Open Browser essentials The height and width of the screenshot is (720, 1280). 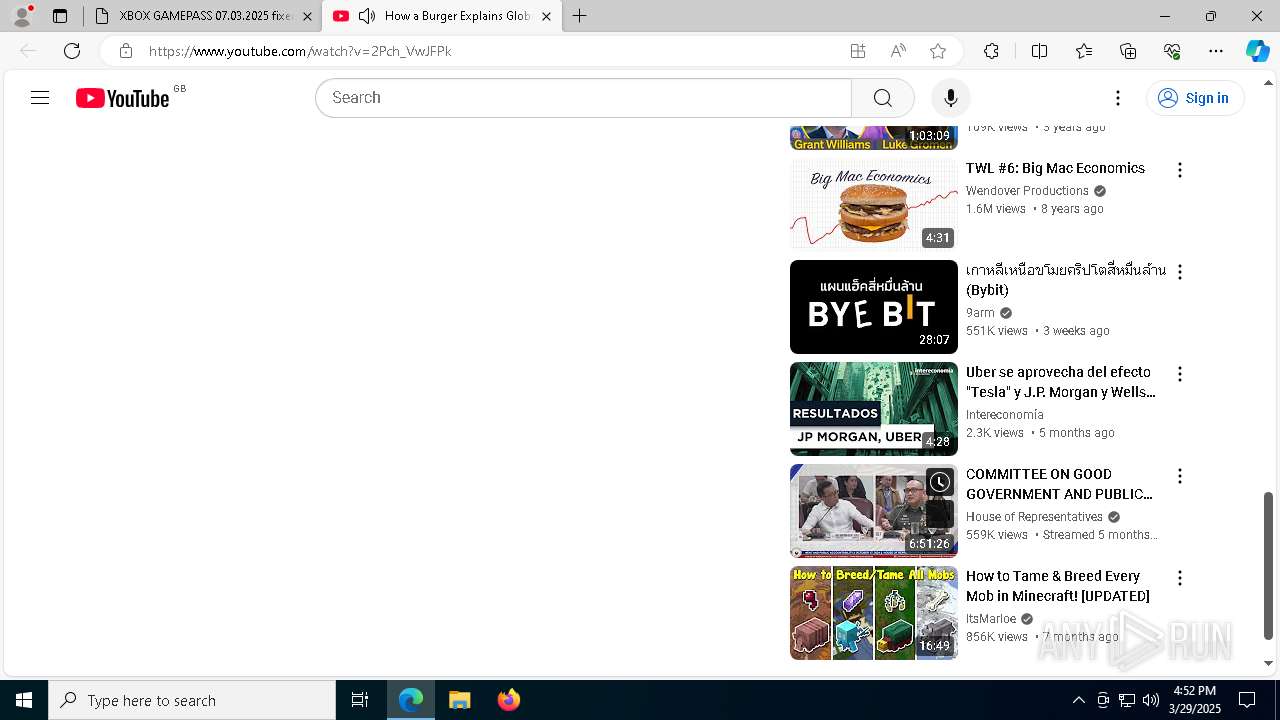pyautogui.click(x=1172, y=51)
